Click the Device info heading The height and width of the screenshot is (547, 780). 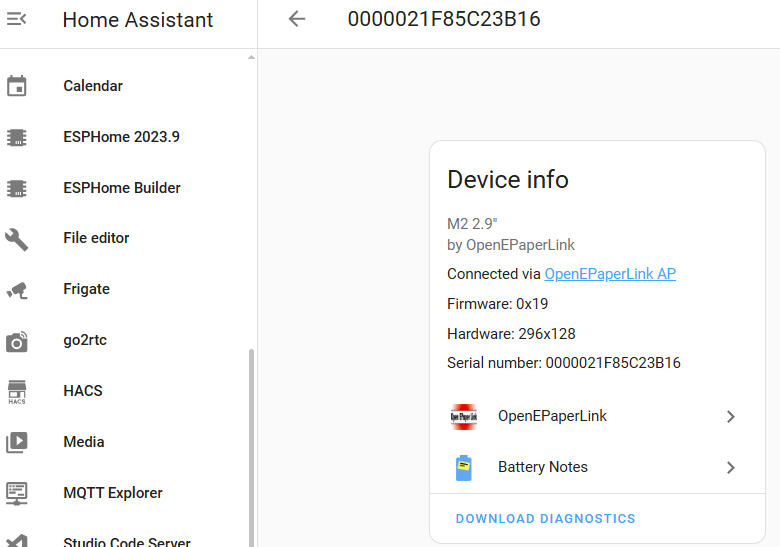pos(508,180)
